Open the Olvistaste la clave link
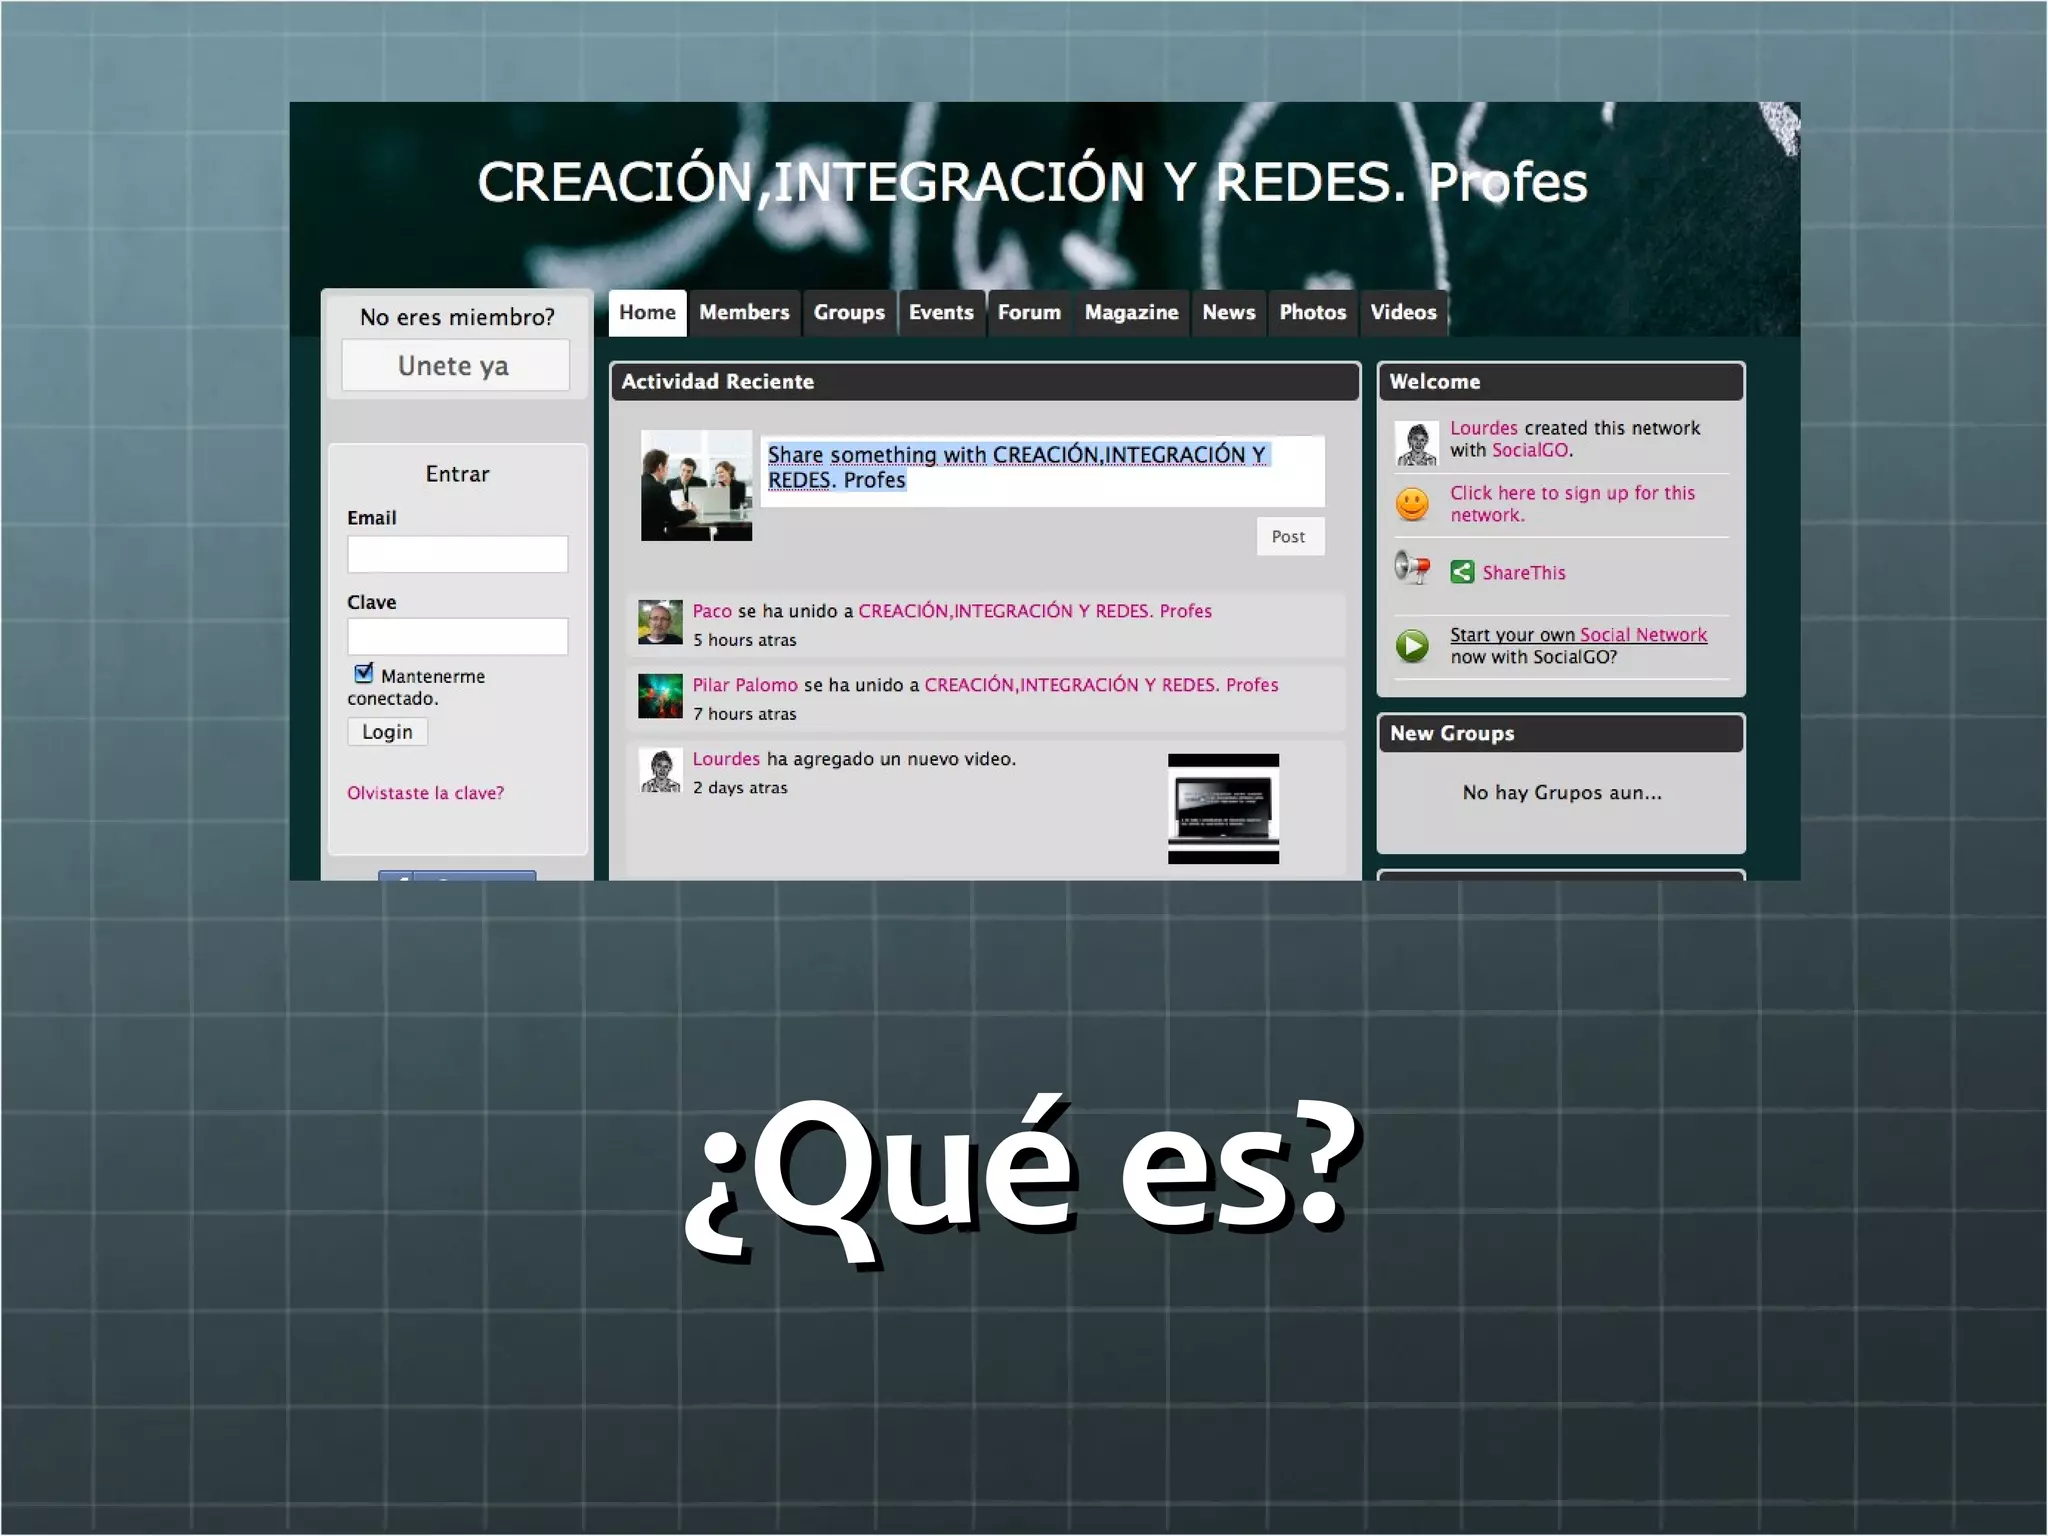The height and width of the screenshot is (1536, 2048). click(425, 793)
